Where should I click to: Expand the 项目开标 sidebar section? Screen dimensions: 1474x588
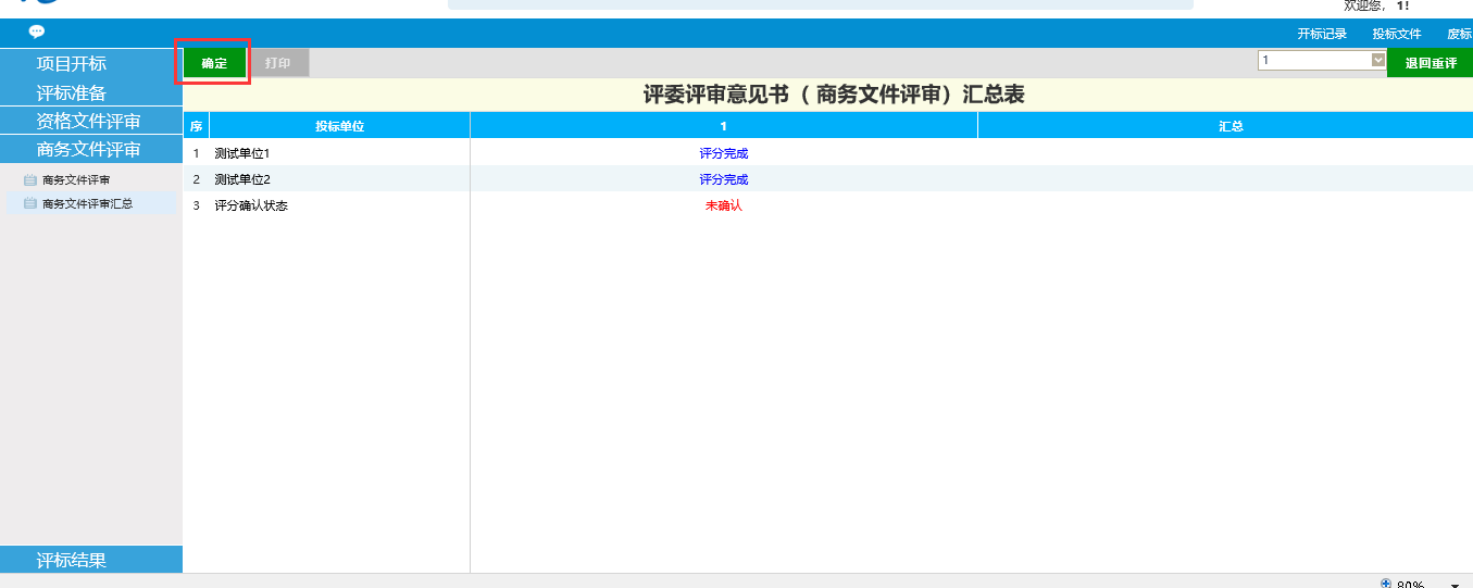[x=71, y=63]
